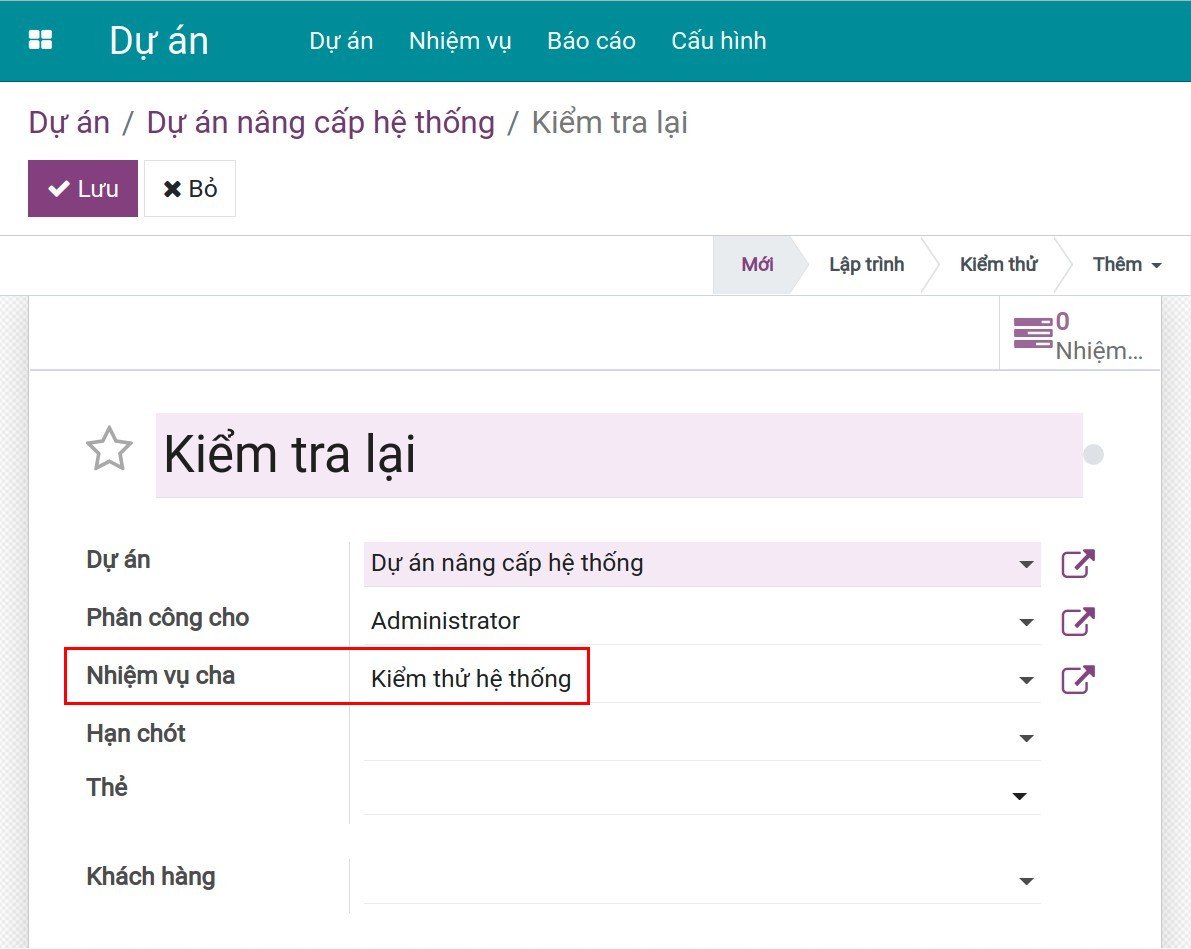Image resolution: width=1191 pixels, height=949 pixels.
Task: Open the main apps menu grid icon
Action: coord(40,40)
